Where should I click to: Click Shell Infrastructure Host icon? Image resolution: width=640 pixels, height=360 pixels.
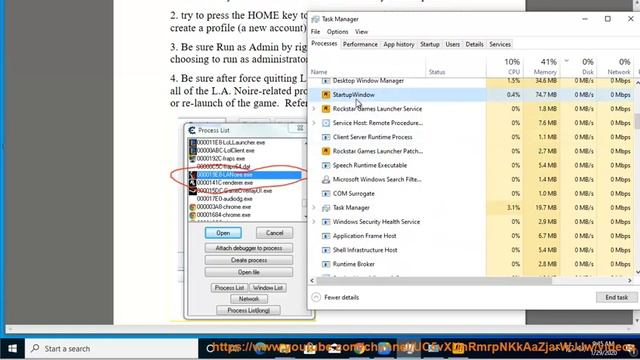[326, 250]
